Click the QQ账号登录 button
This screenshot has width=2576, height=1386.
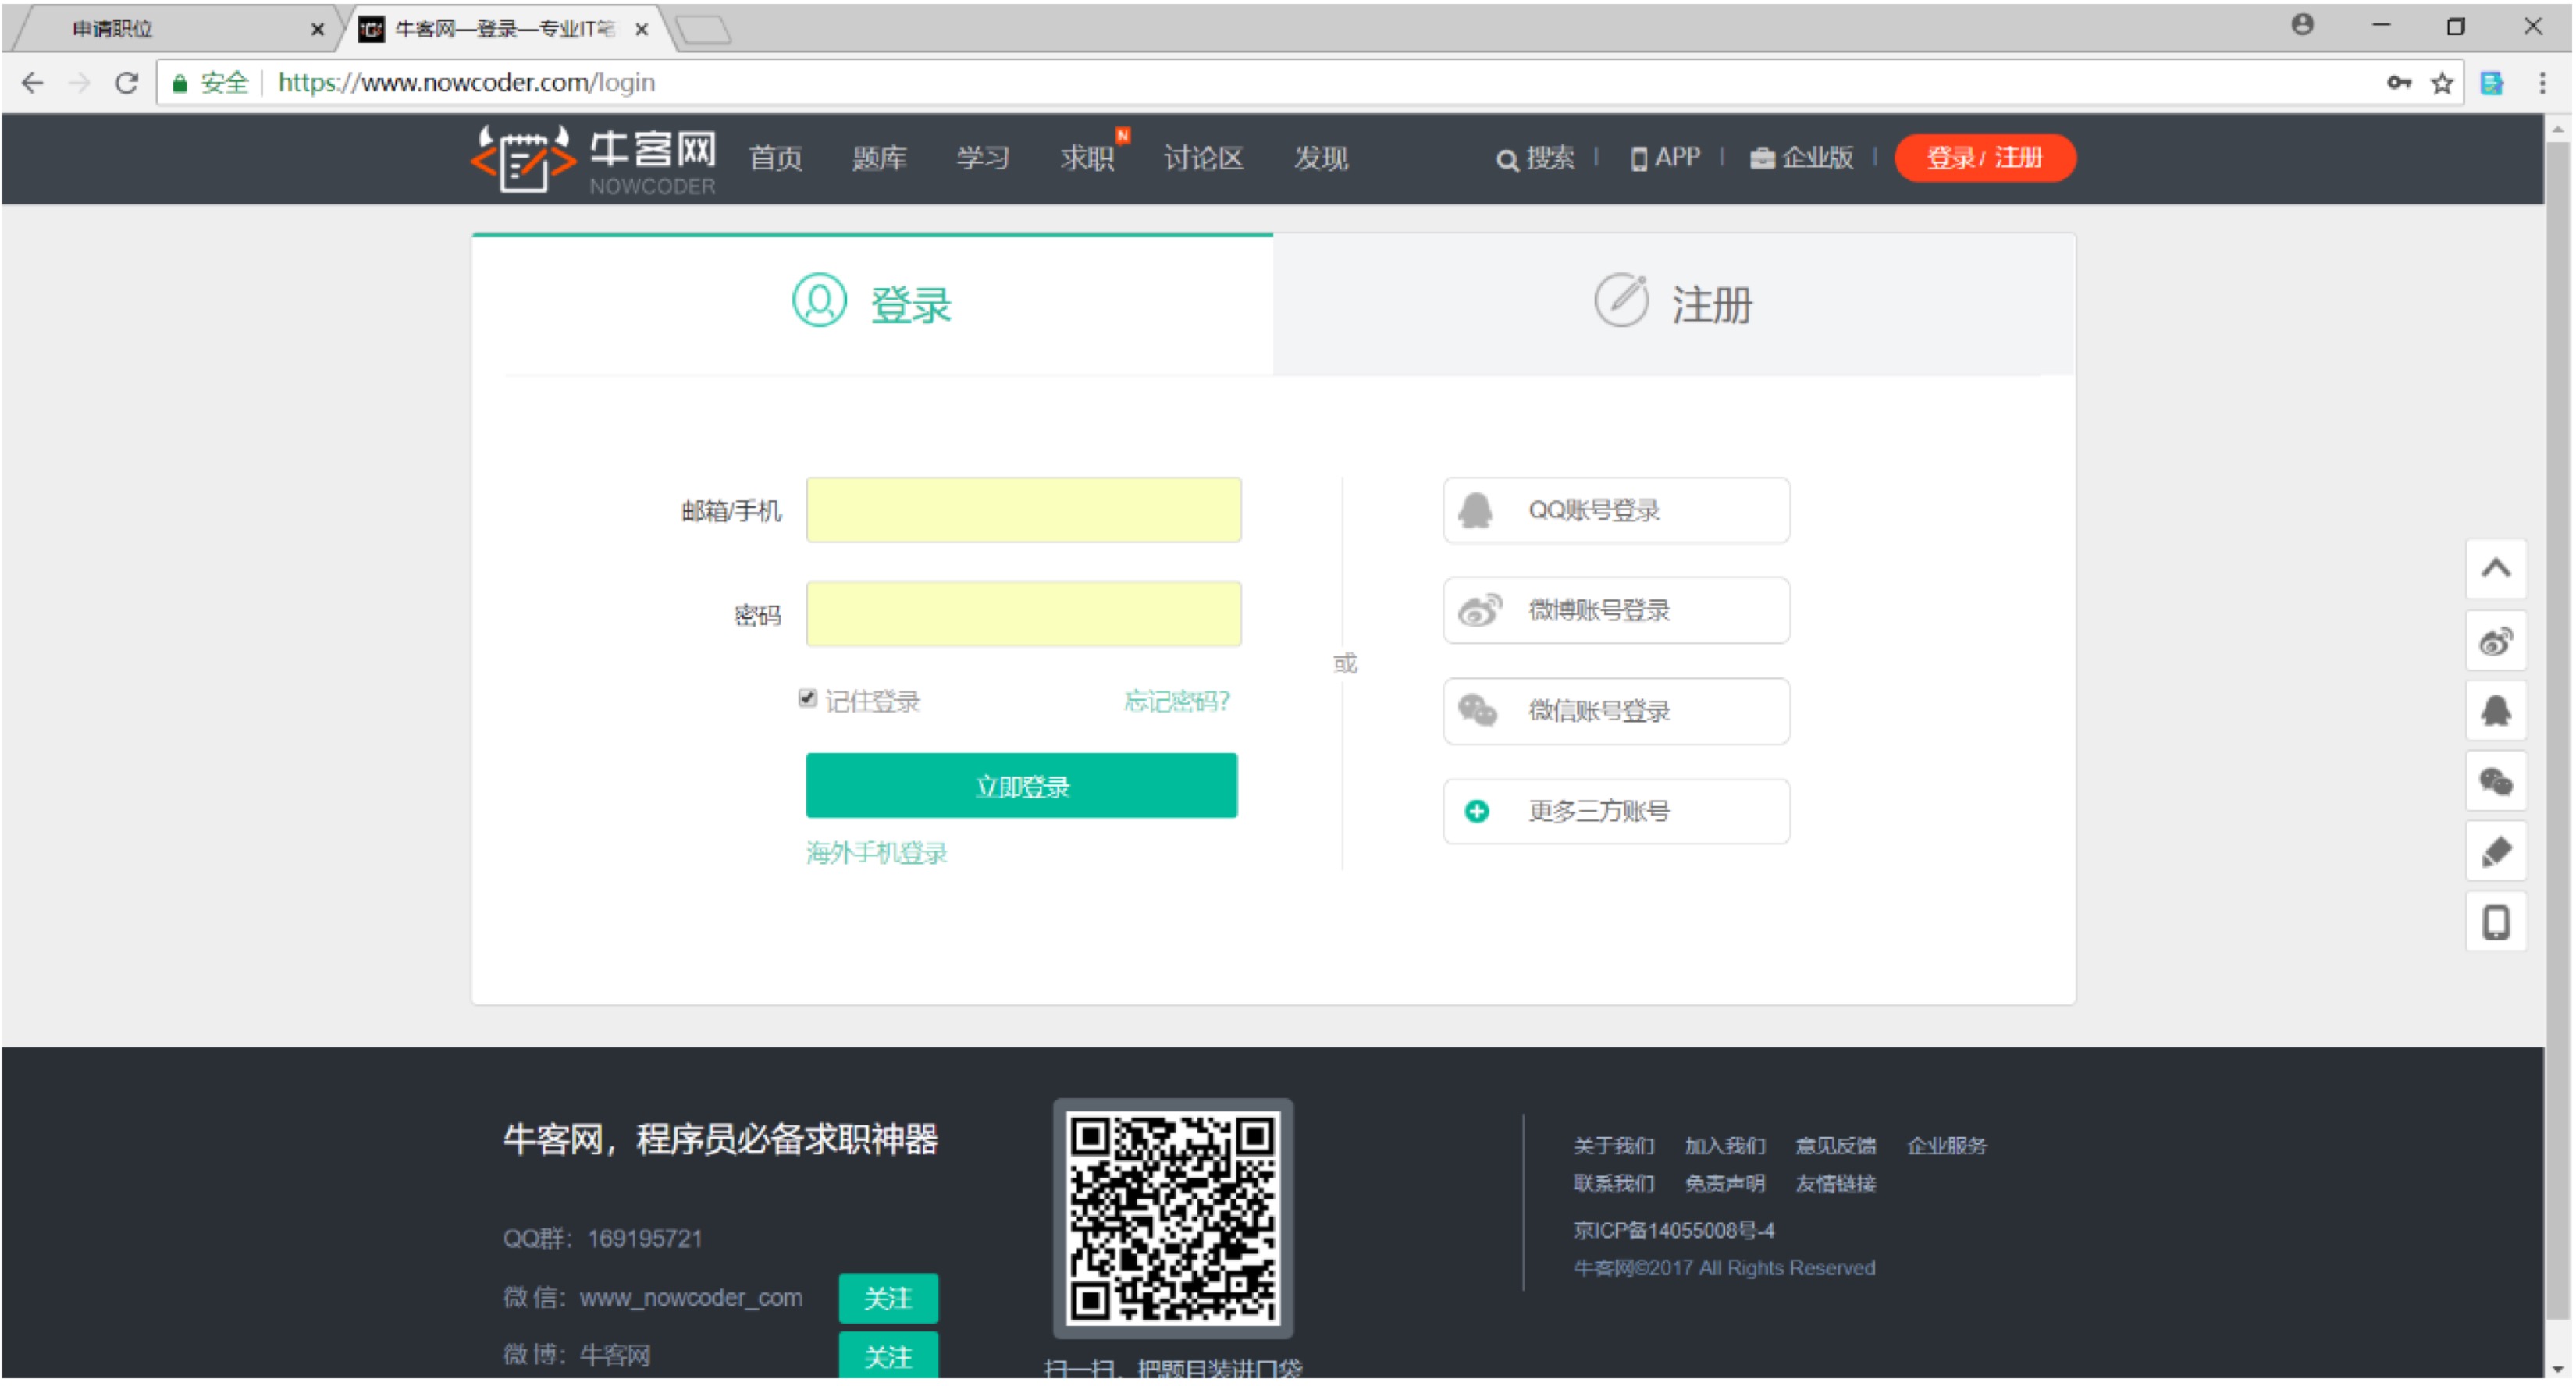(1615, 510)
